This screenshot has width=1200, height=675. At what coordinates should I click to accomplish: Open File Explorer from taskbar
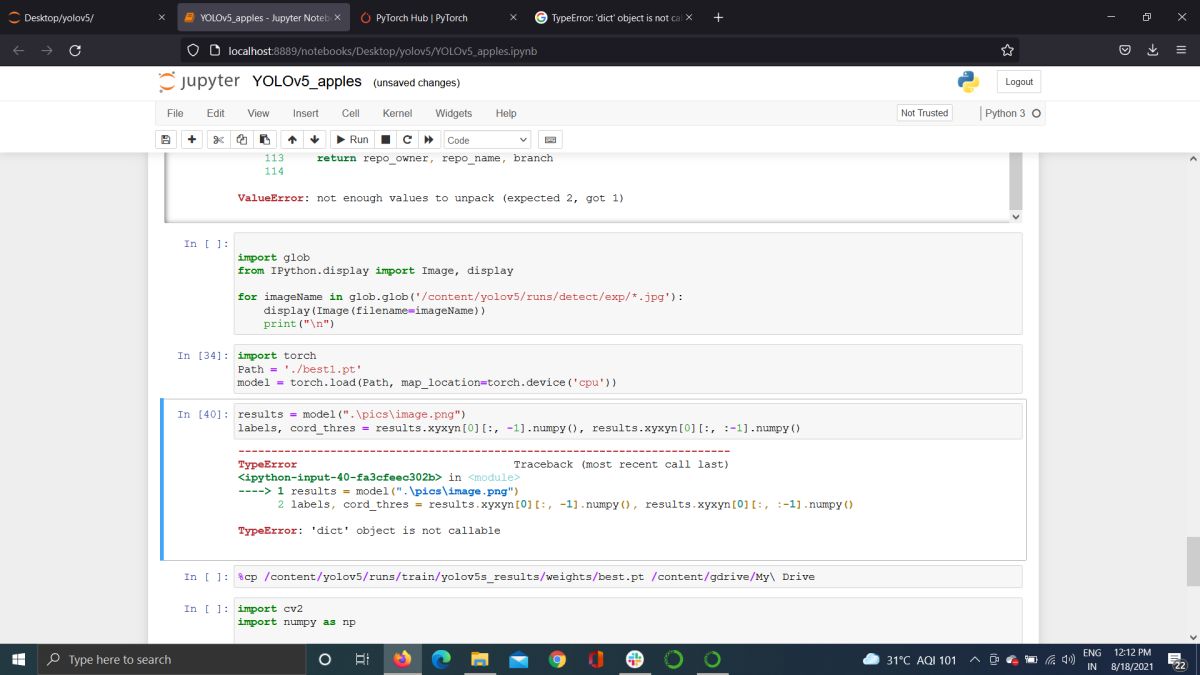480,659
